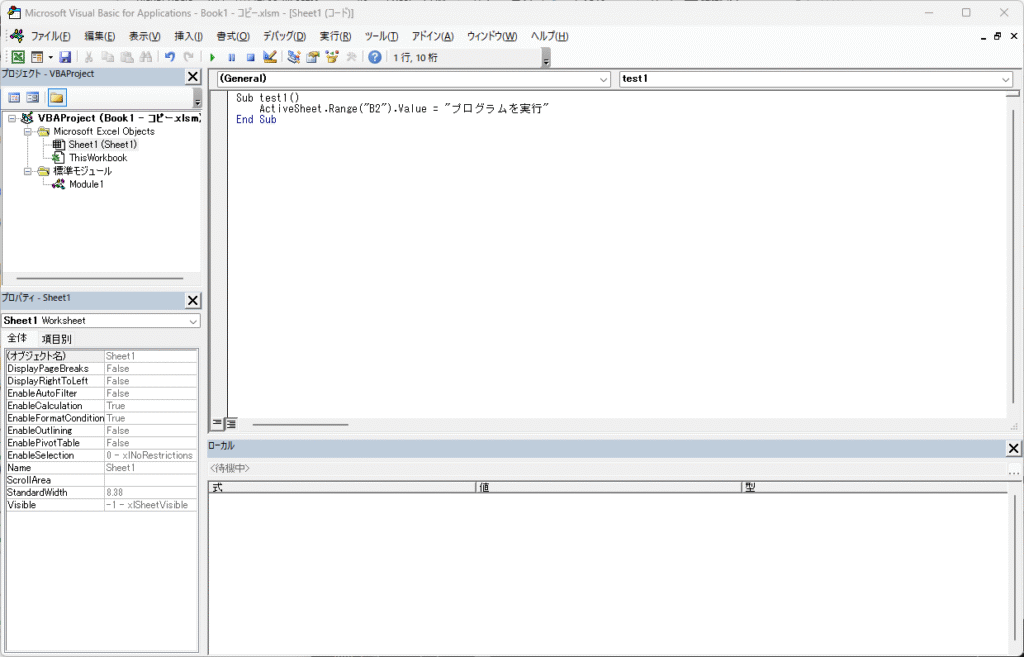Close the ローカル (Locals) window
This screenshot has height=657, width=1024.
(x=1013, y=449)
